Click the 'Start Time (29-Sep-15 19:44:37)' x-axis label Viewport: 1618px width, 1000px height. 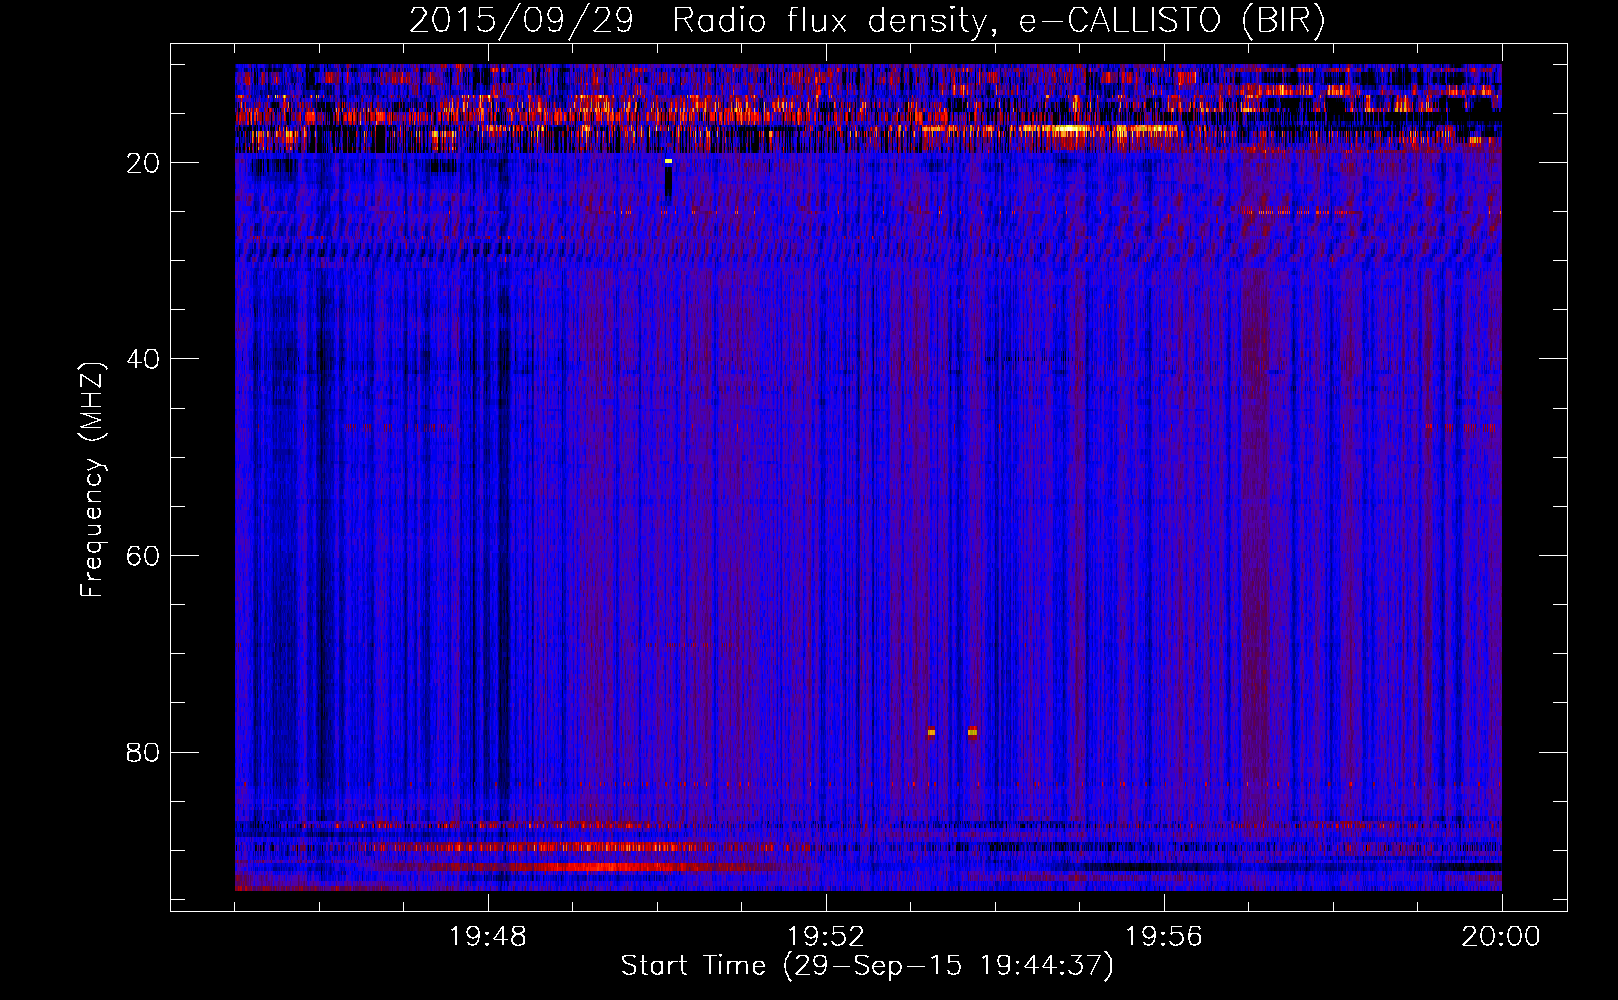coord(867,966)
